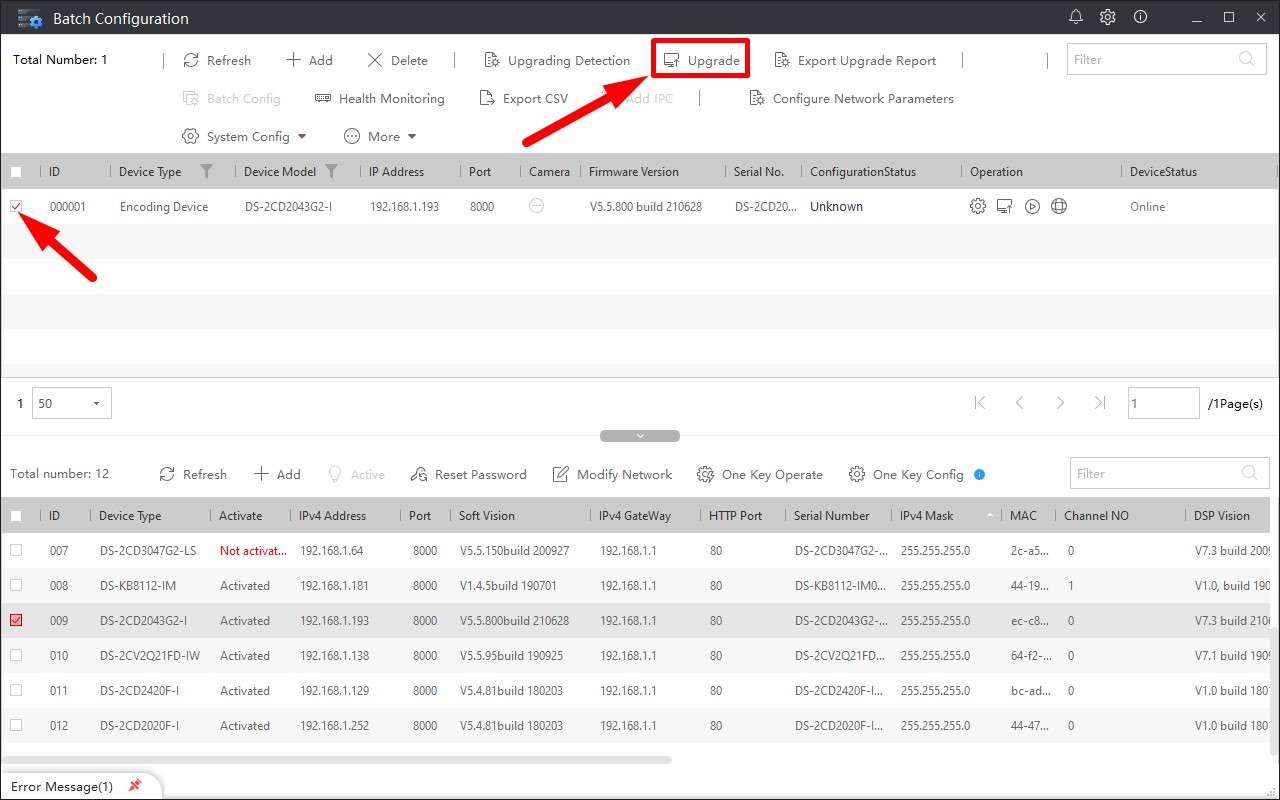Click the horizontal scrollbar of the lower table
Image resolution: width=1280 pixels, height=800 pixels.
tap(336, 760)
